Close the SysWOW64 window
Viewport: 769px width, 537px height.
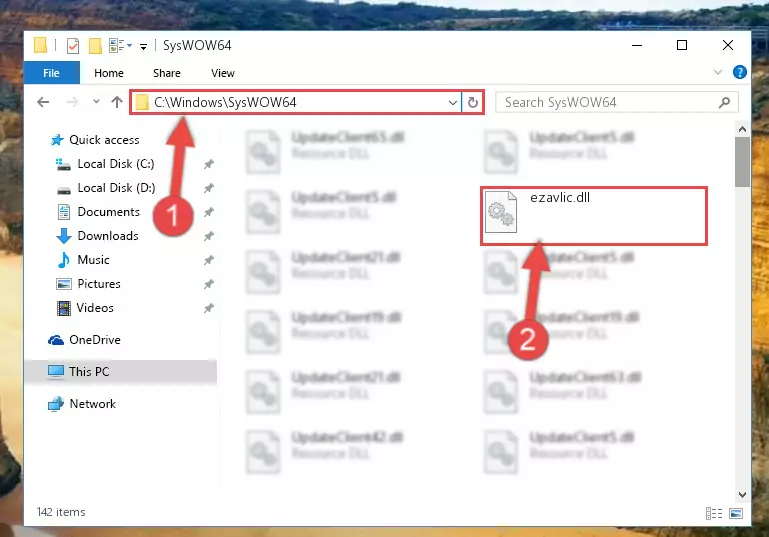point(728,46)
